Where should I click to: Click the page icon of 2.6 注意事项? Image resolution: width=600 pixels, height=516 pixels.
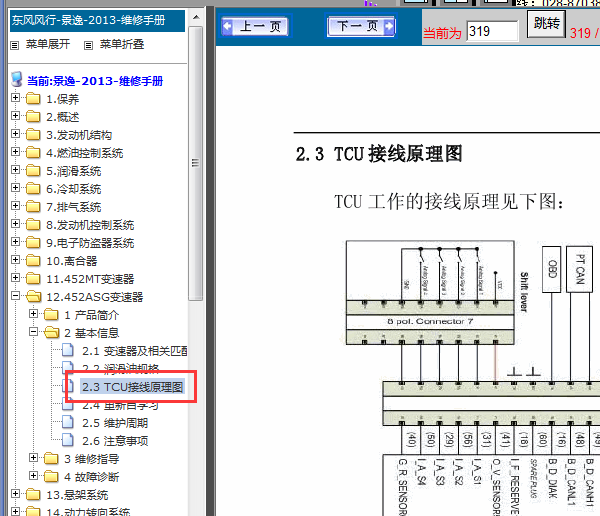coord(68,440)
